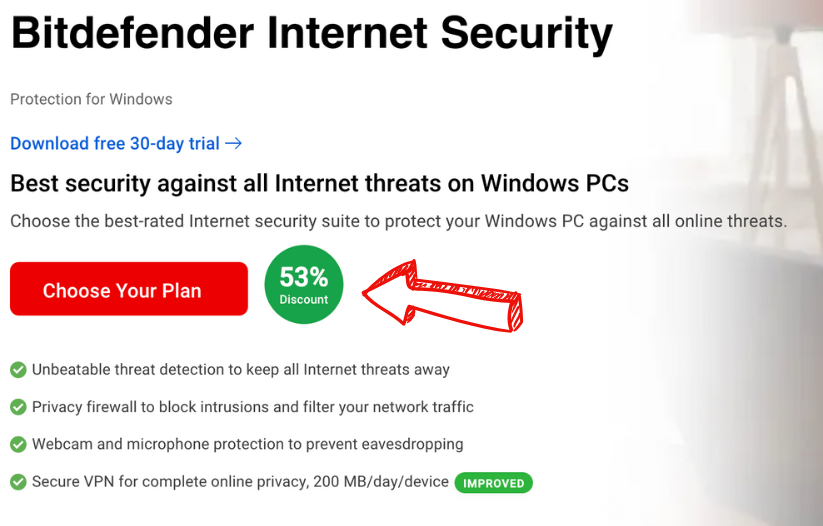Image resolution: width=823 pixels, height=526 pixels.
Task: Click the arrow icon after the trial link
Action: tap(234, 144)
